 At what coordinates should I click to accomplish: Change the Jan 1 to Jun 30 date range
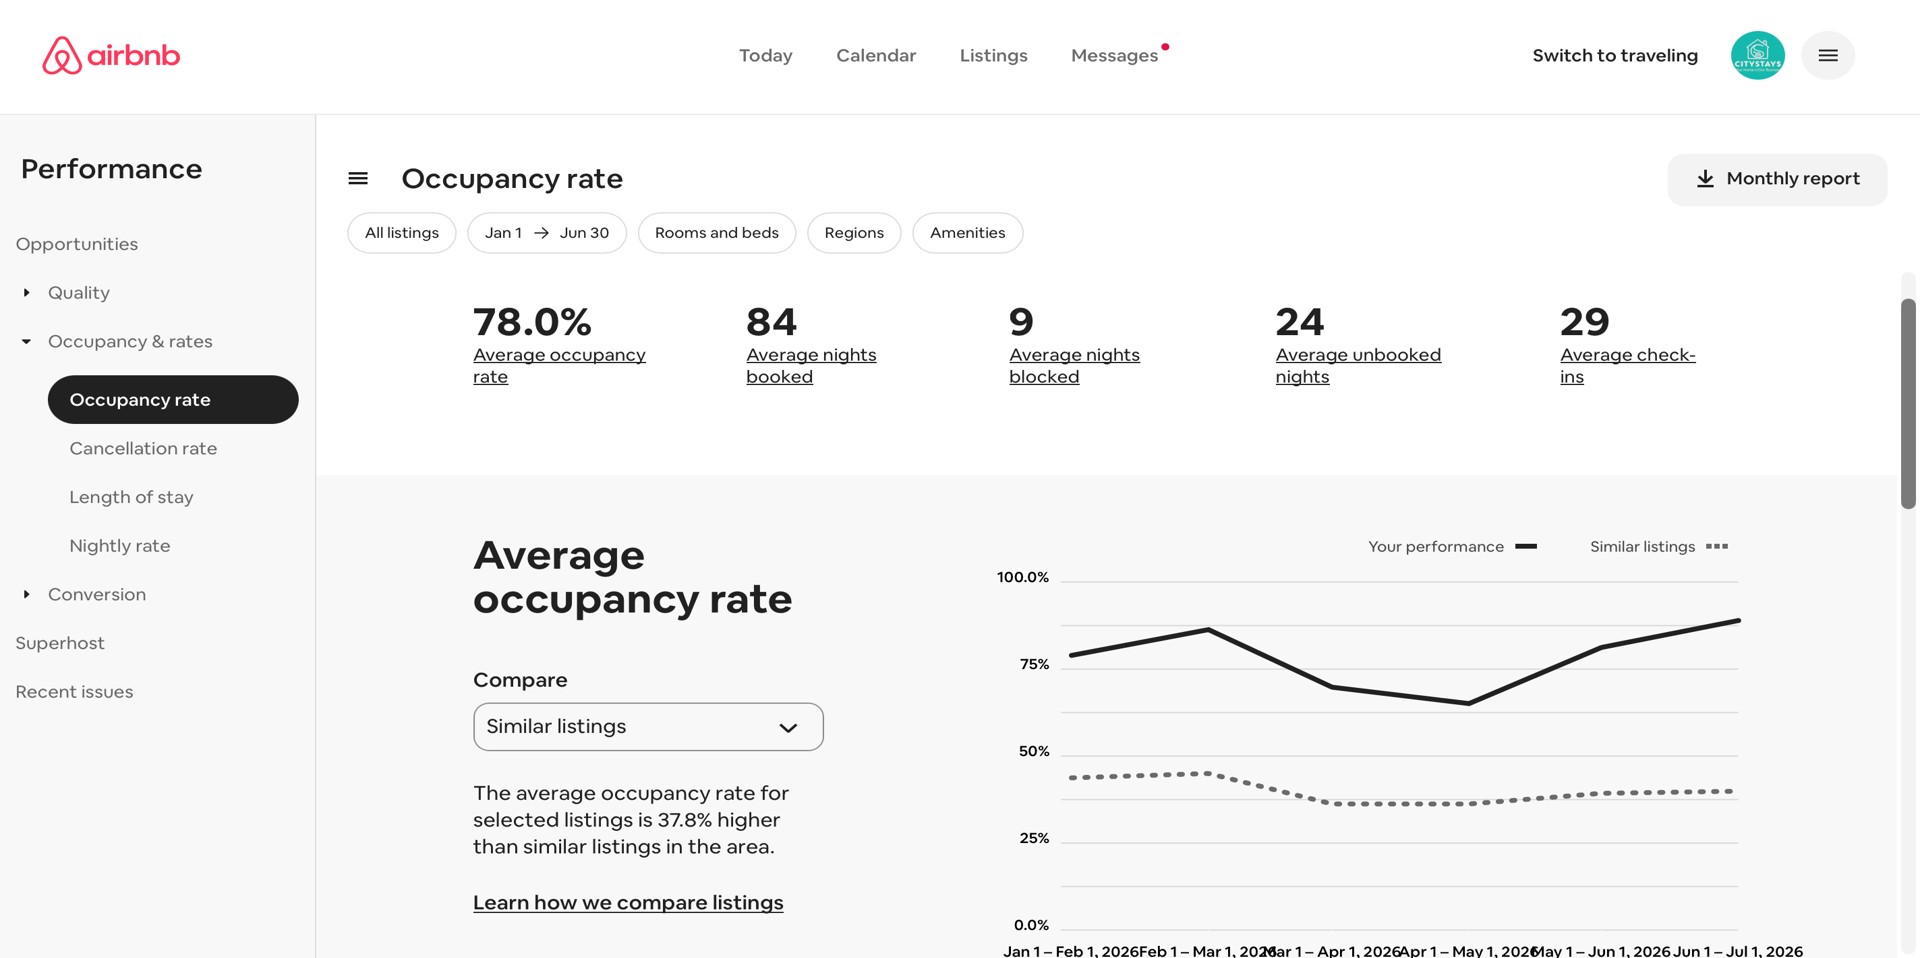click(x=547, y=233)
